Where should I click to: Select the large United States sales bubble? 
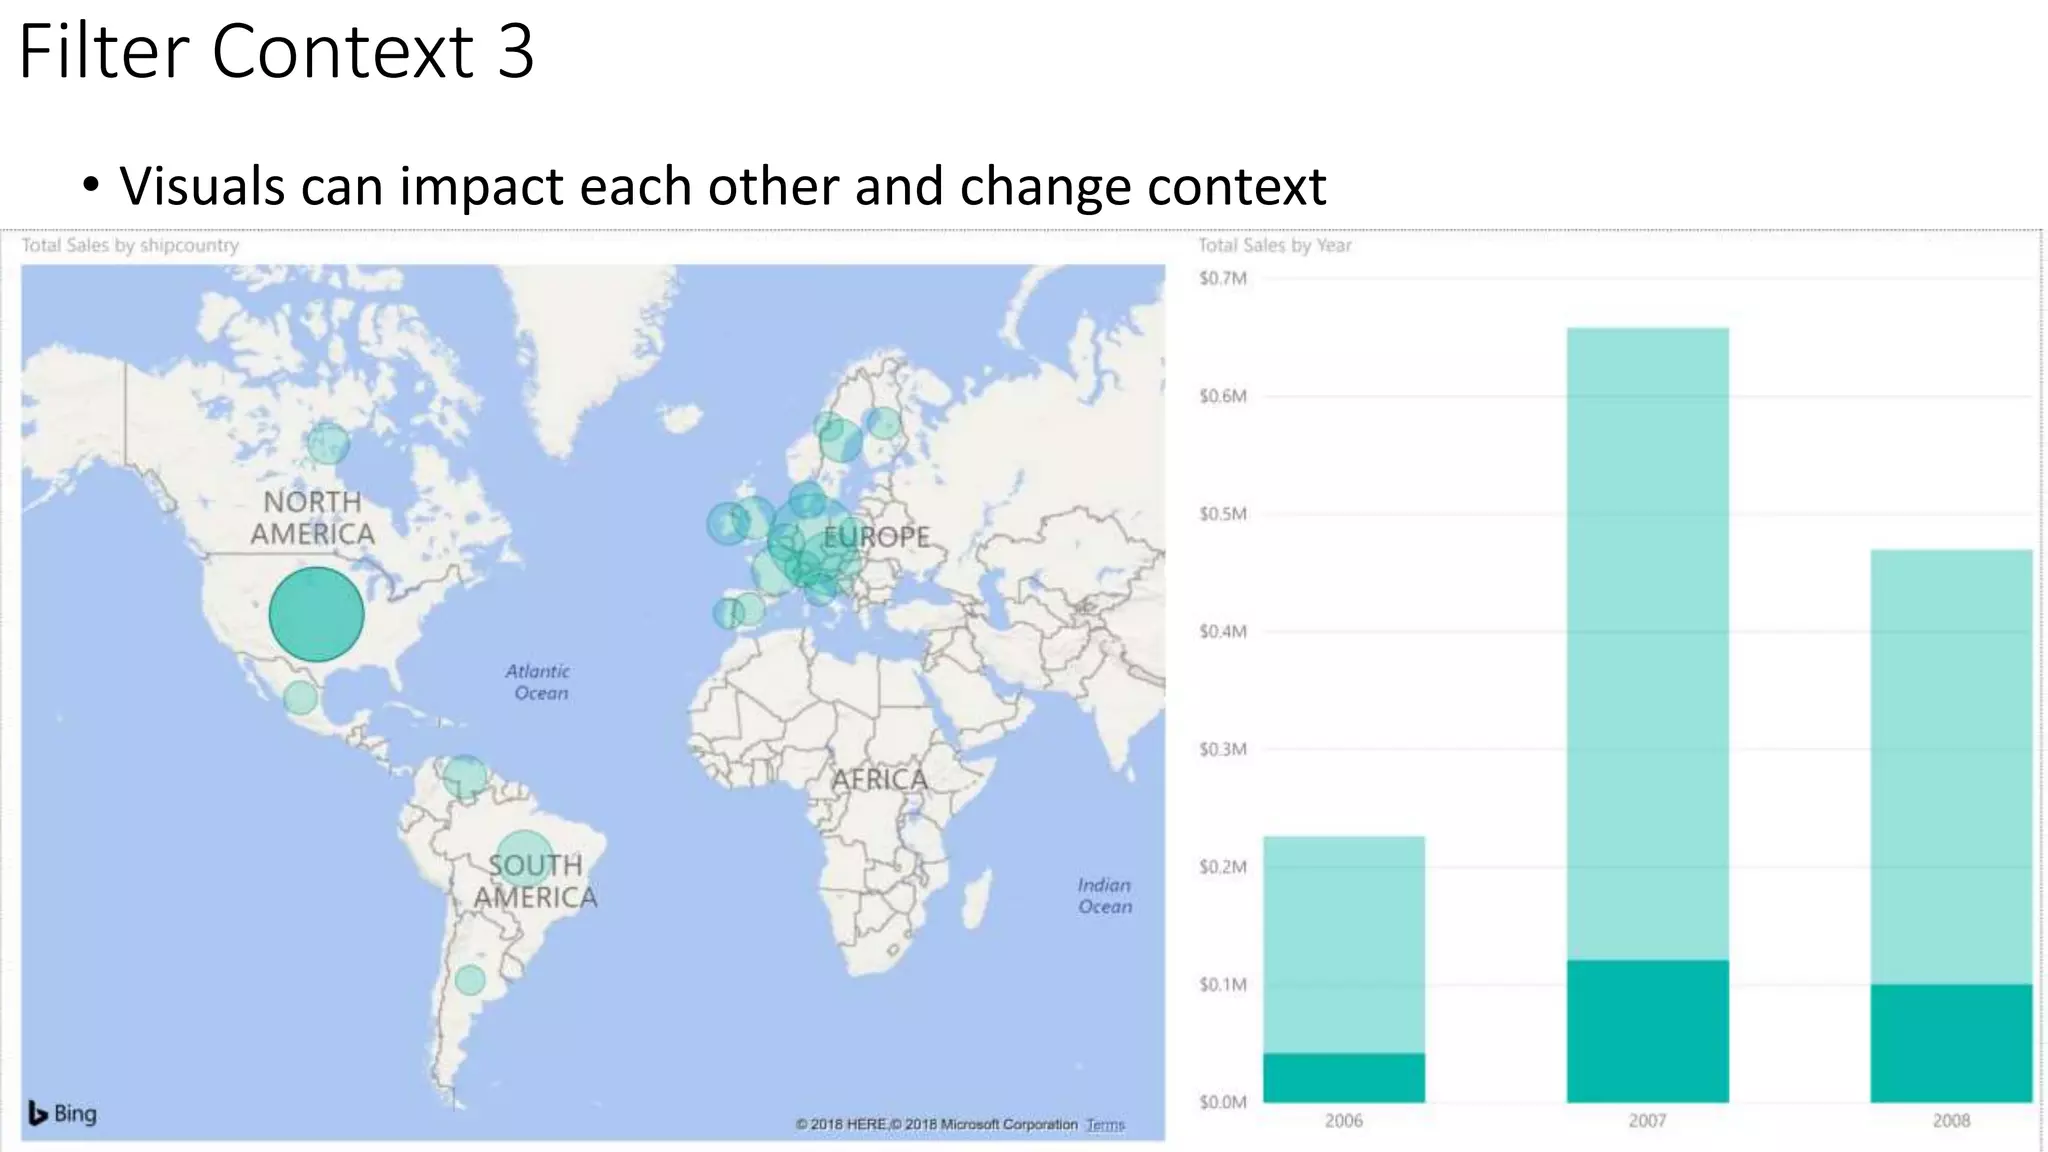point(316,614)
